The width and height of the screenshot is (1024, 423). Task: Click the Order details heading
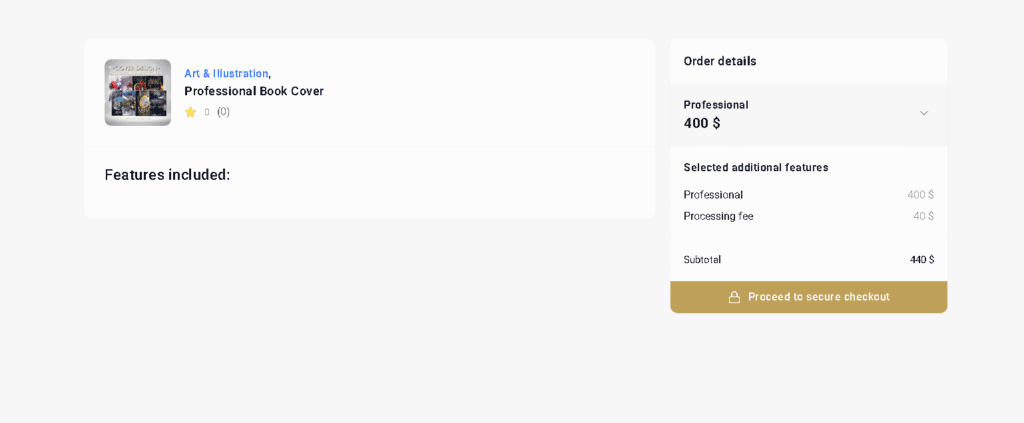720,61
